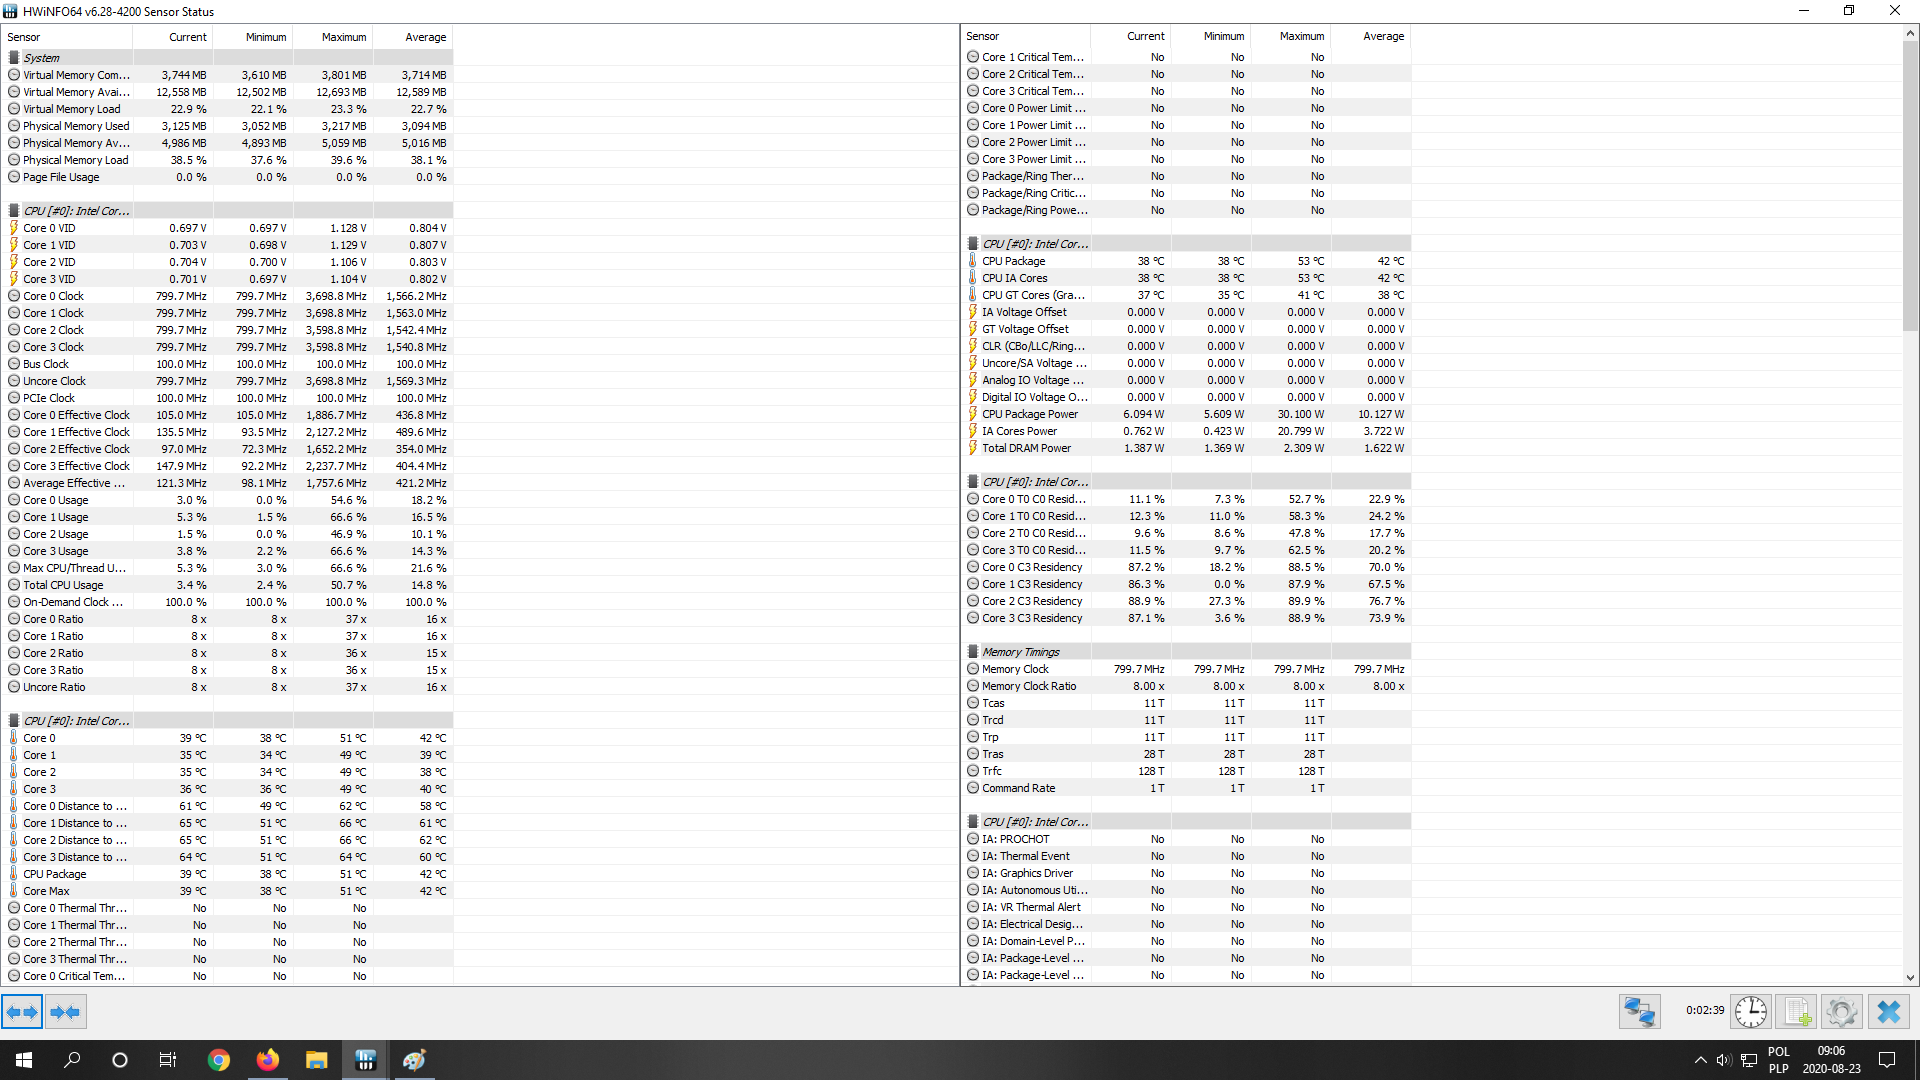
Task: Open File Explorer from taskbar
Action: pyautogui.click(x=316, y=1061)
